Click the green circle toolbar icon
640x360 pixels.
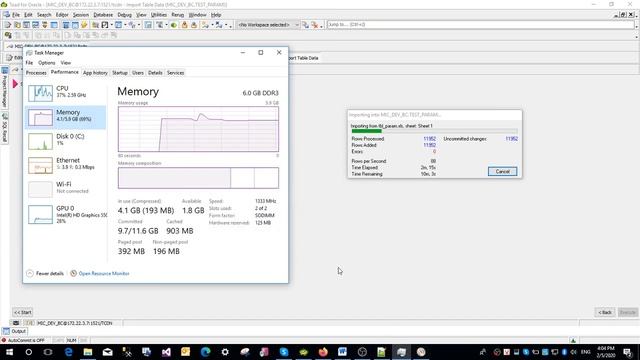[174, 25]
